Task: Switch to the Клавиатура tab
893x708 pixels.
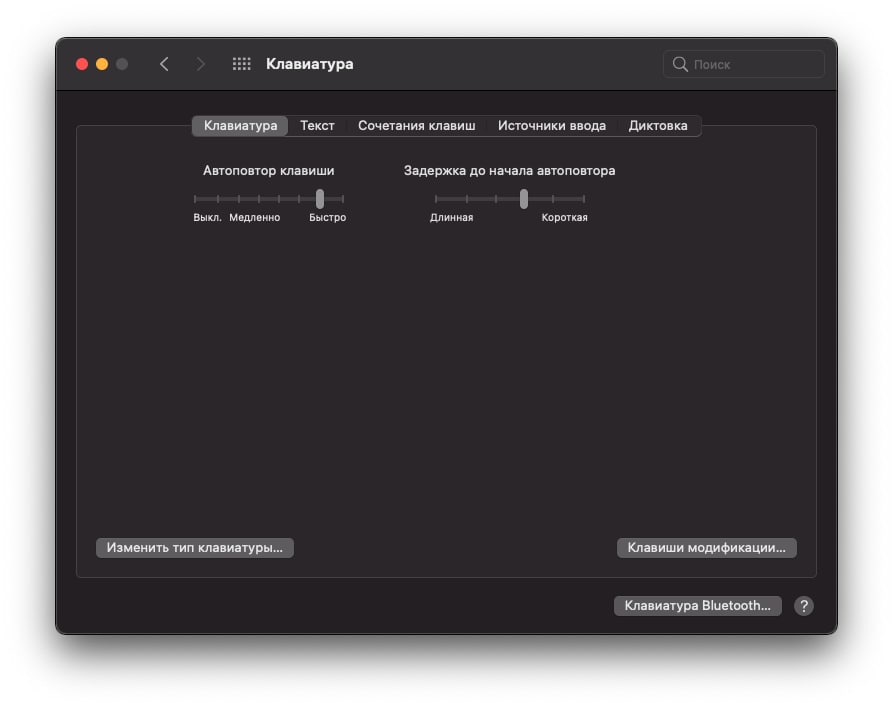Action: point(240,125)
